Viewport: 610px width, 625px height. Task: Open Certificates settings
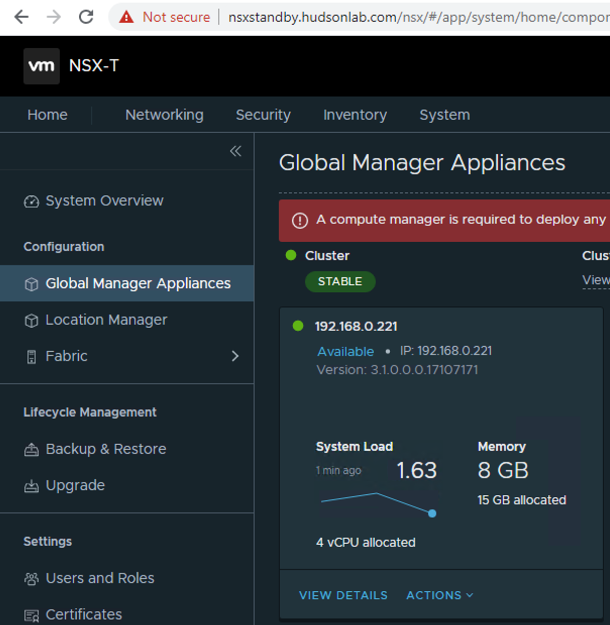click(x=84, y=615)
